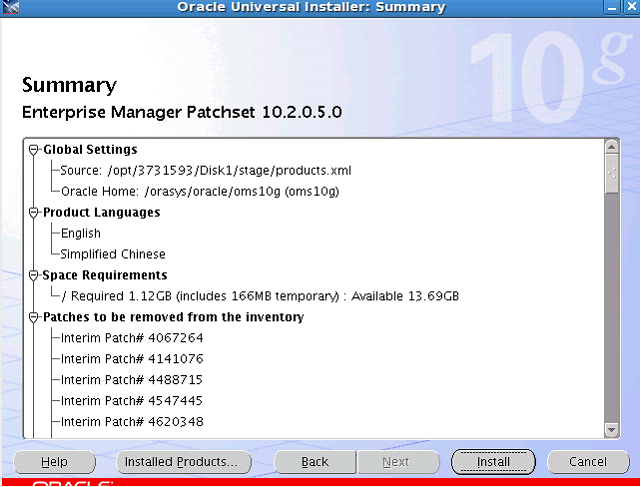This screenshot has width=641, height=487.
Task: Click scrollbar down arrow in summary list
Action: (x=612, y=430)
